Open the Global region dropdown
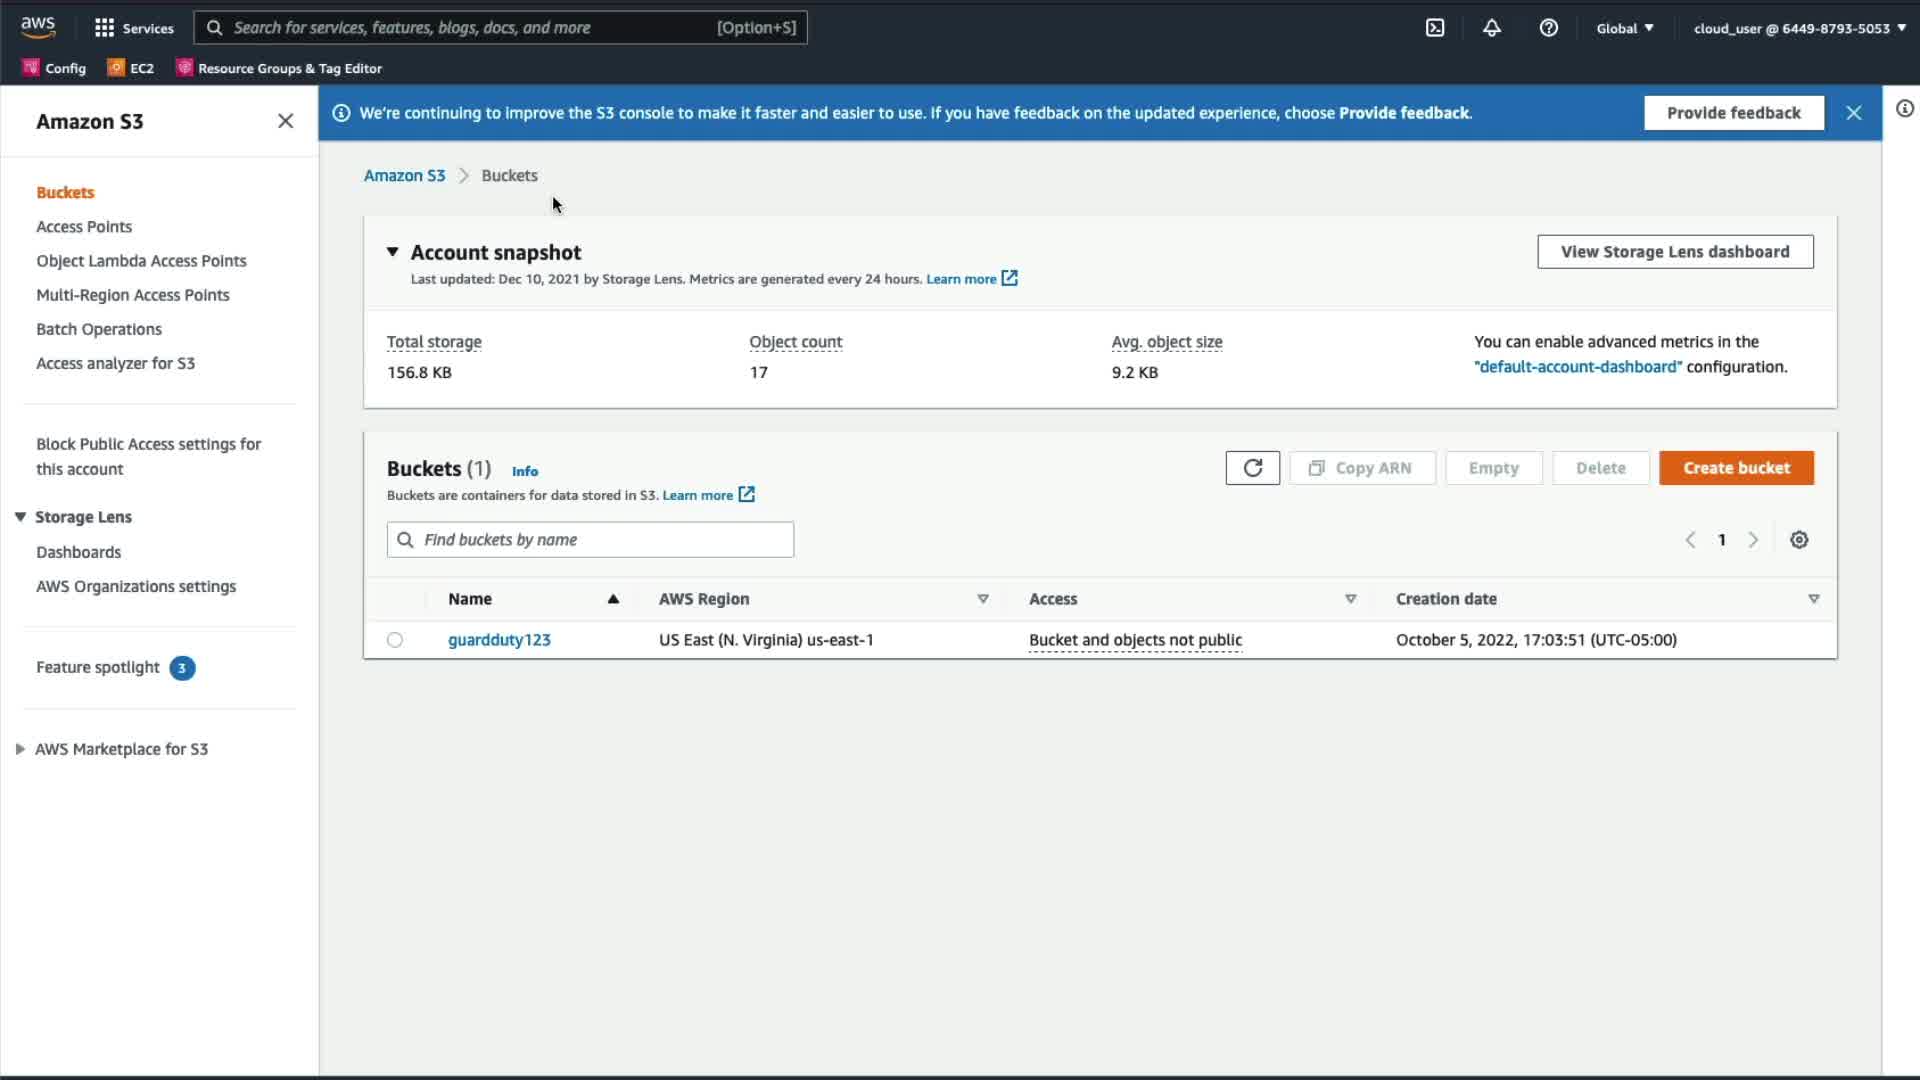The height and width of the screenshot is (1080, 1920). tap(1624, 28)
